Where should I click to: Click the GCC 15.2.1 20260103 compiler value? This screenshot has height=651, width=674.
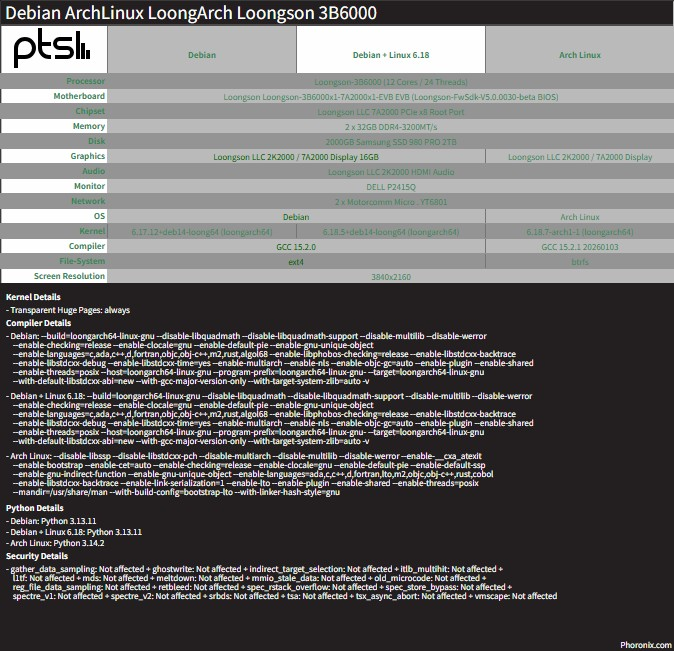click(579, 247)
